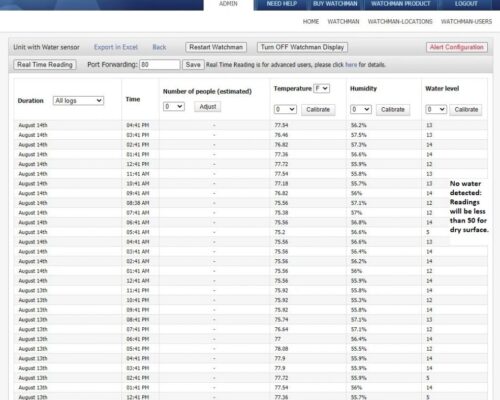500x400 pixels.
Task: Expand the Duration All logs dropdown
Action: pos(78,100)
